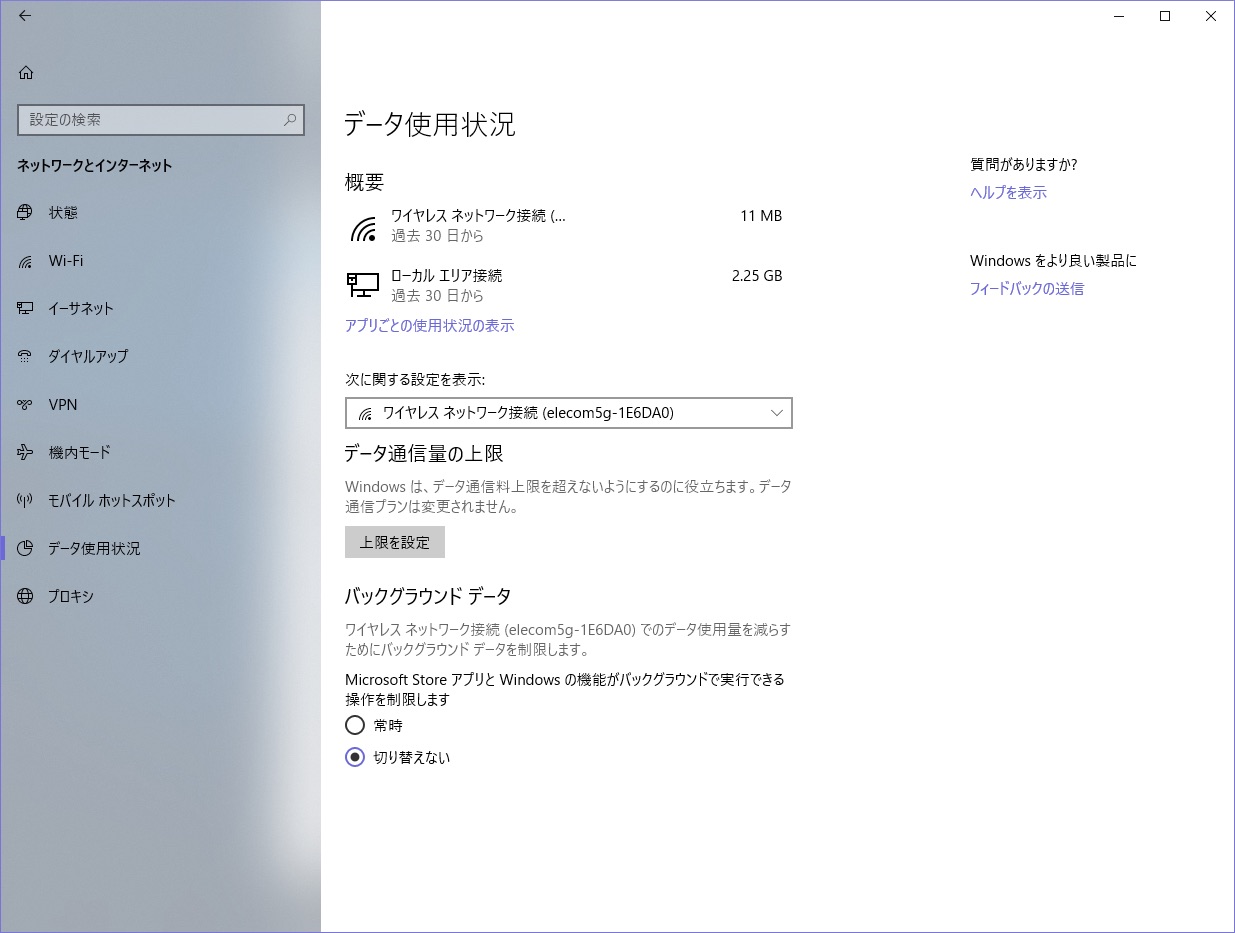Click ワイヤレス ネットワーク接続 usage entry
This screenshot has width=1235, height=933.
(x=564, y=226)
